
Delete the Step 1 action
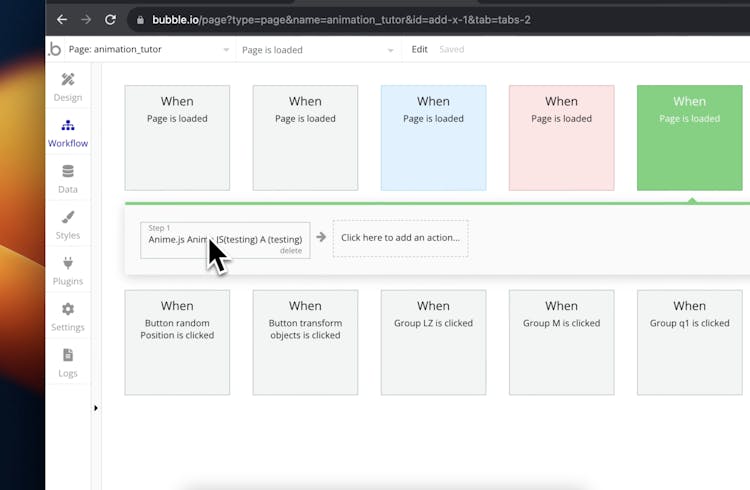pos(290,251)
